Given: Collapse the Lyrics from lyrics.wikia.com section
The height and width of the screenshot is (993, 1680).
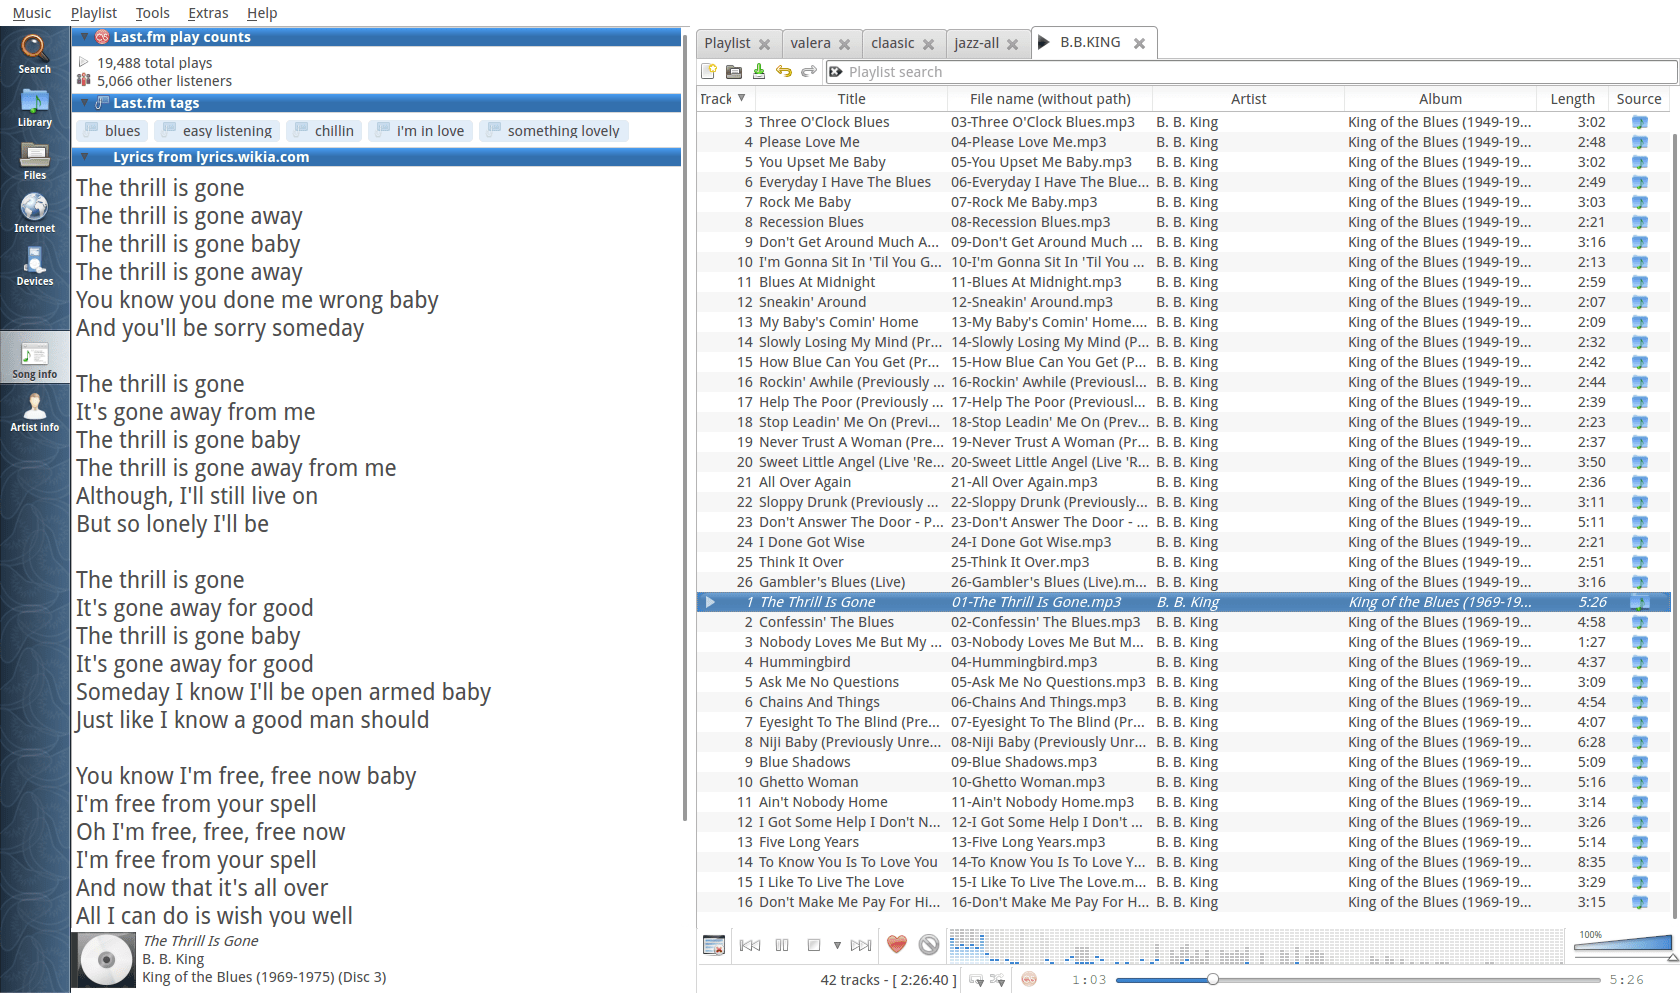Looking at the screenshot, I should [x=83, y=156].
